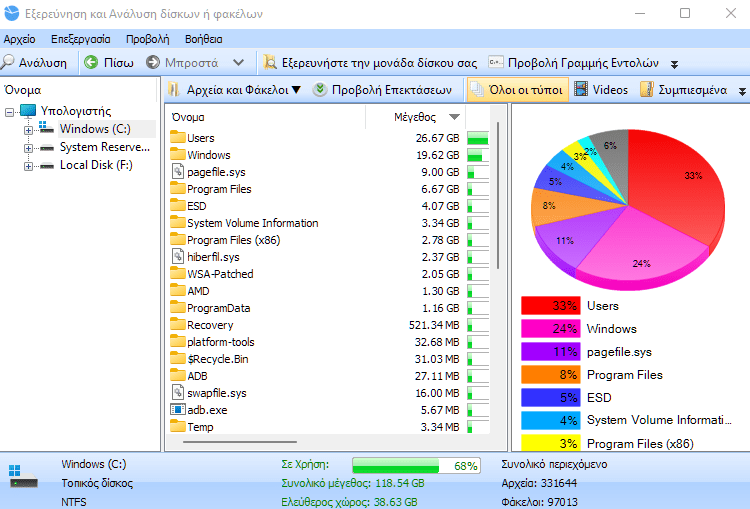
Task: Click the grey Μπροστά forward arrow
Action: [x=153, y=62]
